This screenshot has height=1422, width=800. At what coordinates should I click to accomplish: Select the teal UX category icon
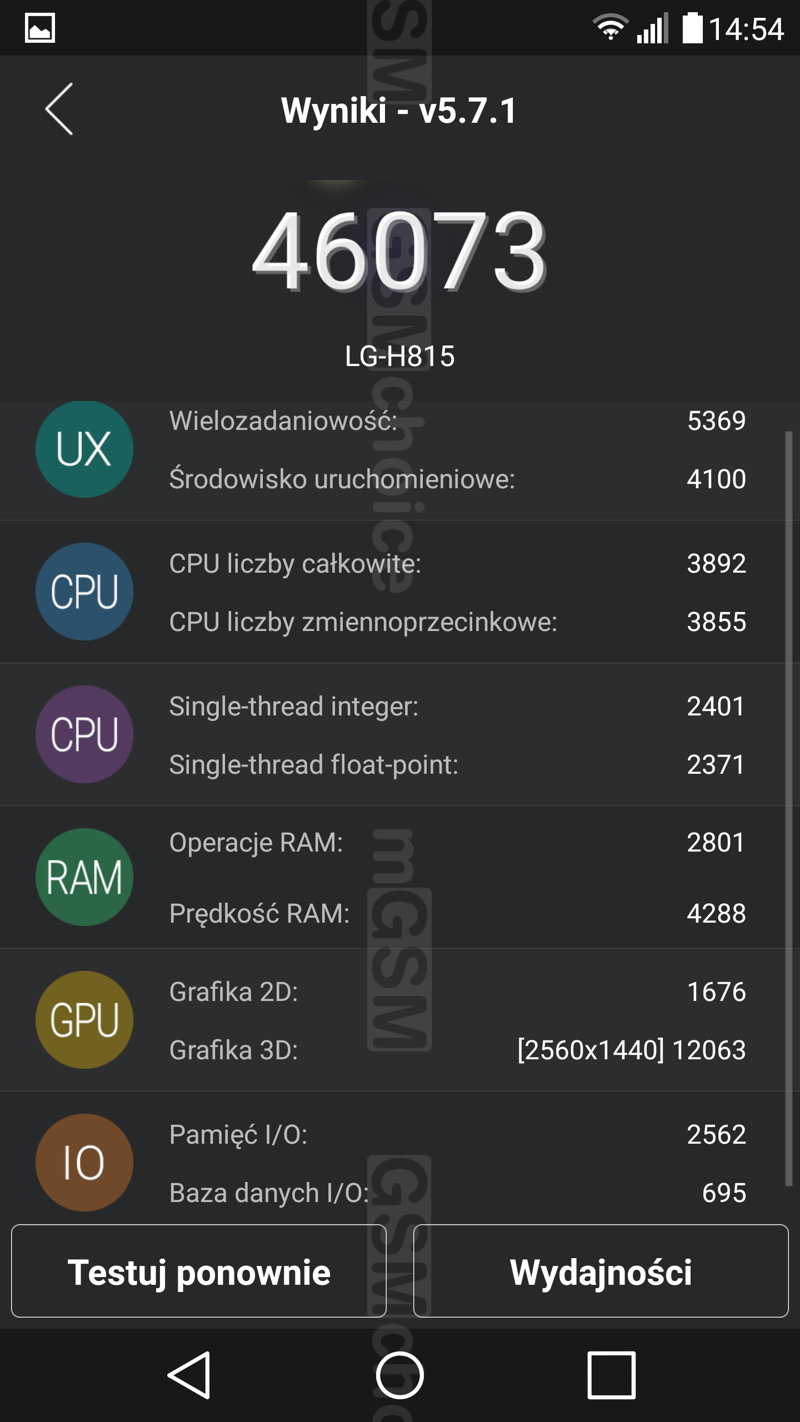pos(84,449)
